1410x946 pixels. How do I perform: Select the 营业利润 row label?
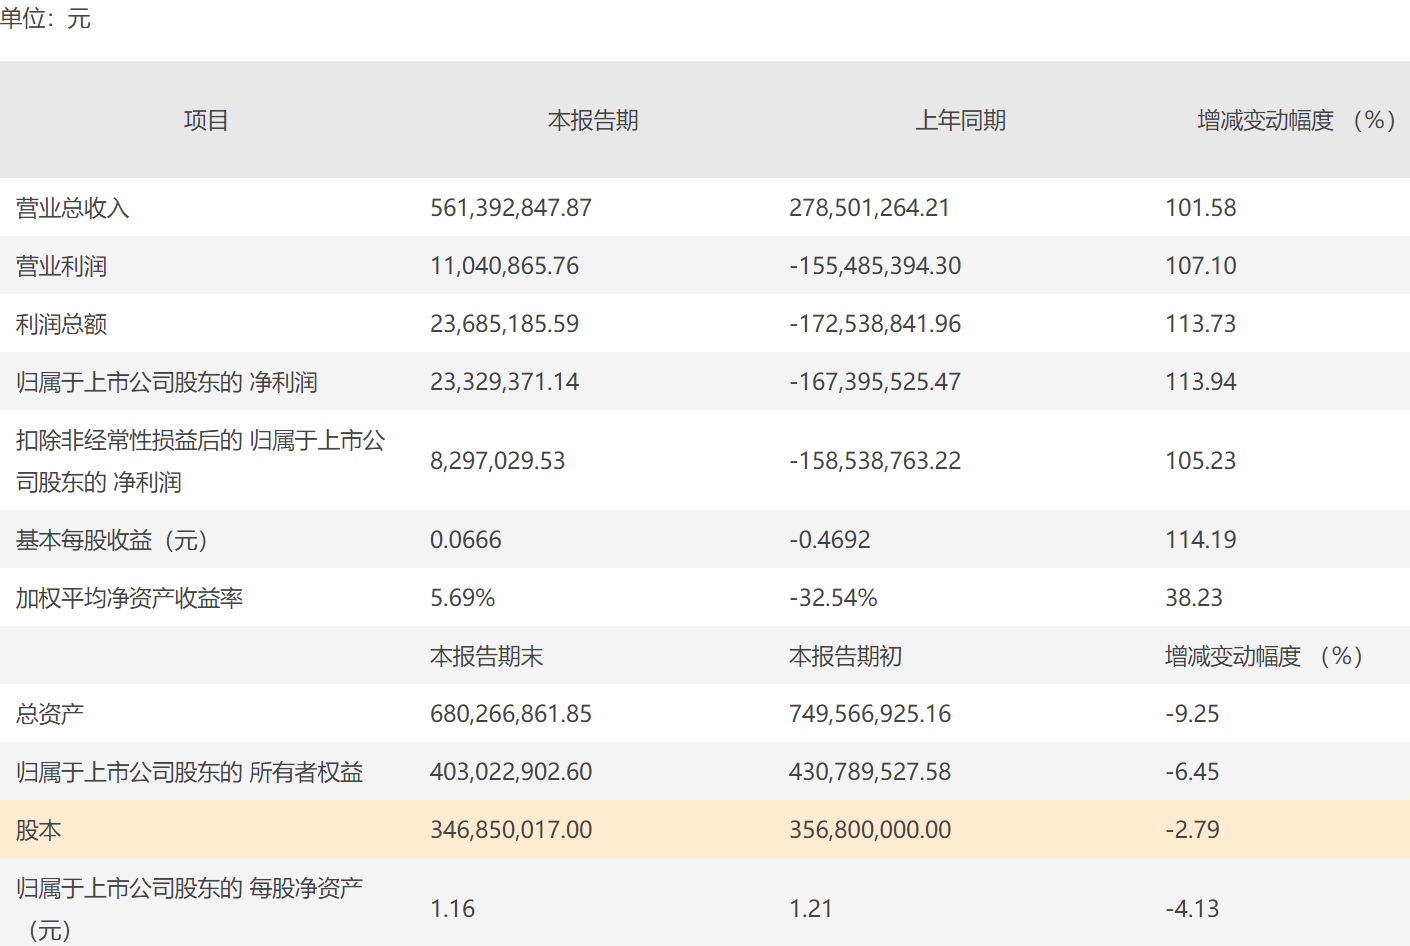pyautogui.click(x=61, y=266)
